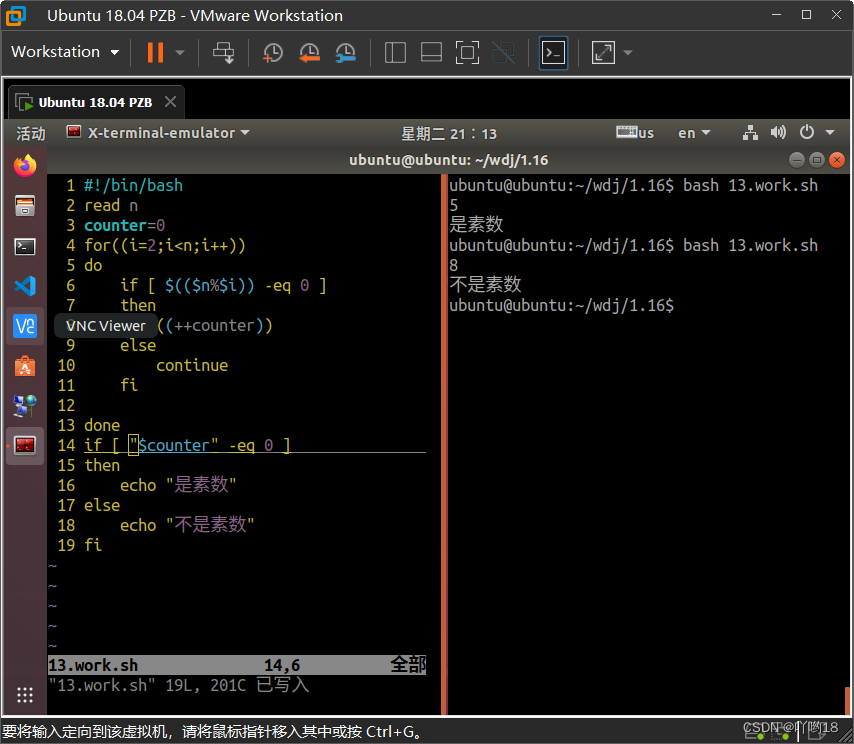Open Firefox from the Ubuntu dock
854x744 pixels.
[x=25, y=166]
